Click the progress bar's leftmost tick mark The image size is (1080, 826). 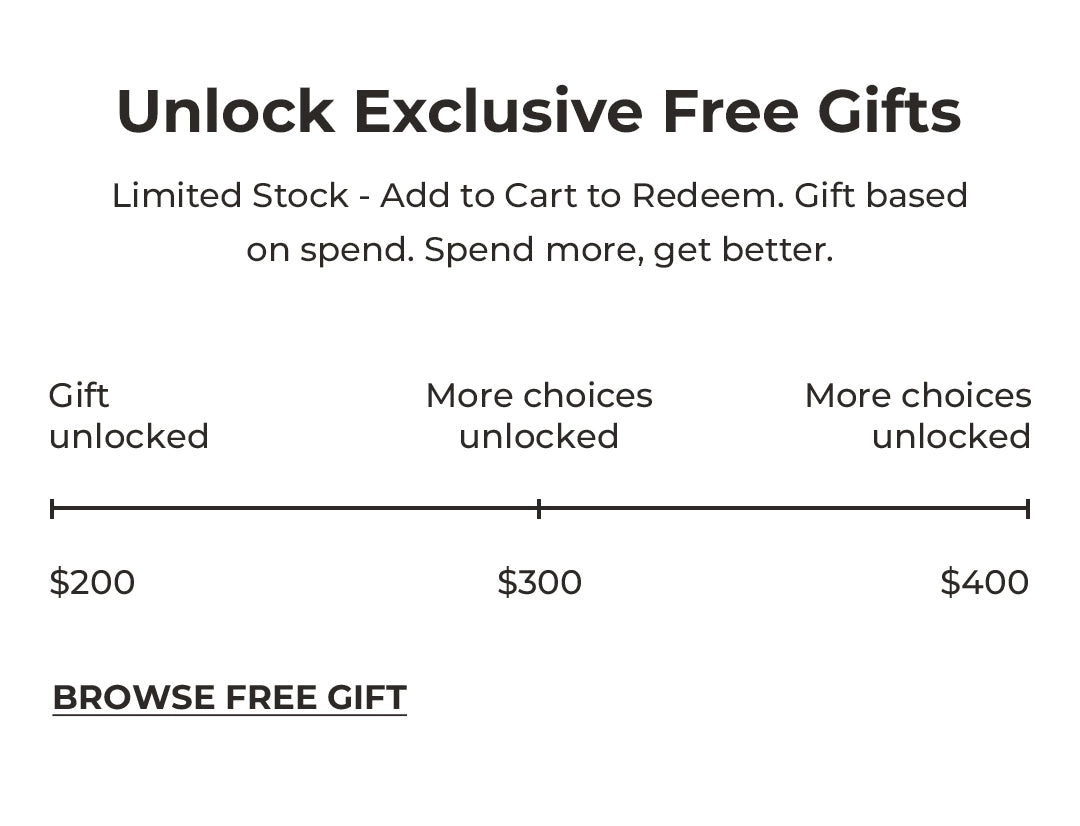click(52, 509)
